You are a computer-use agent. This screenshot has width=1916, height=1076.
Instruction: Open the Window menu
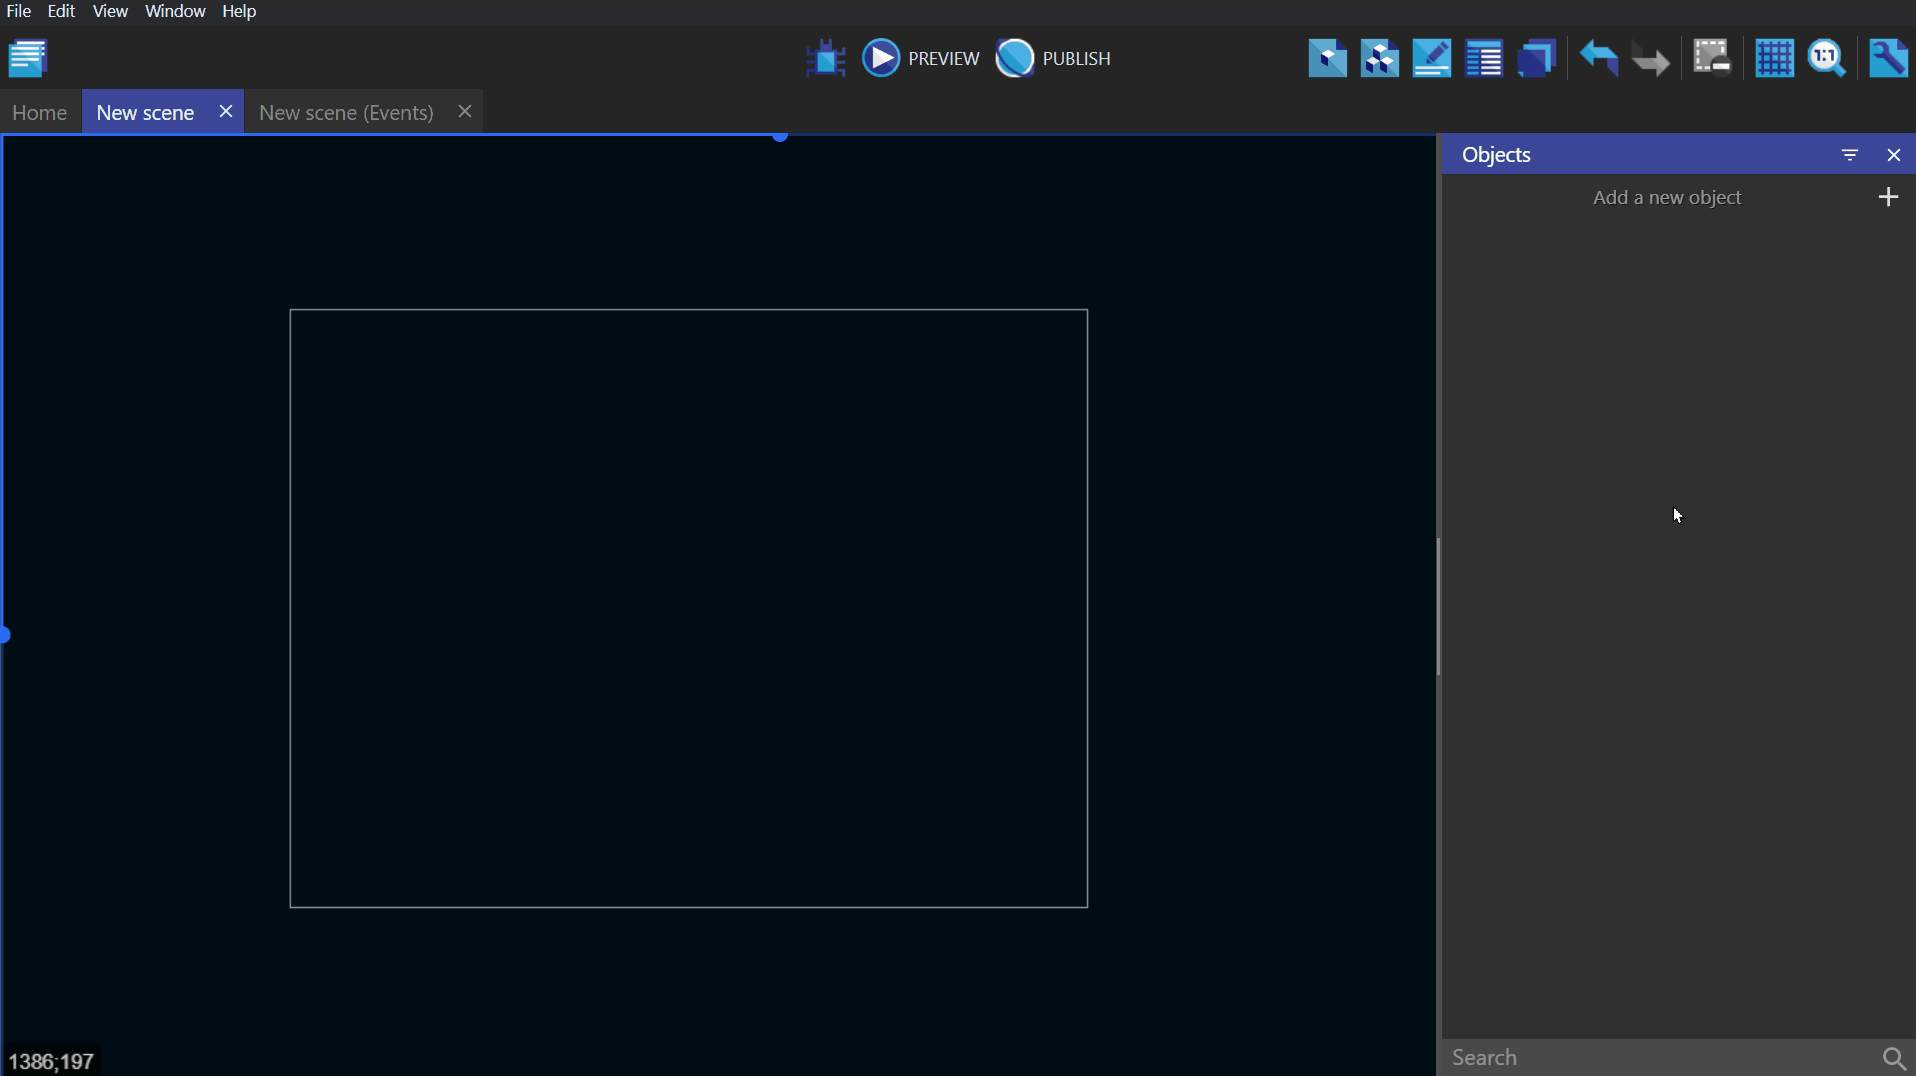tap(175, 11)
